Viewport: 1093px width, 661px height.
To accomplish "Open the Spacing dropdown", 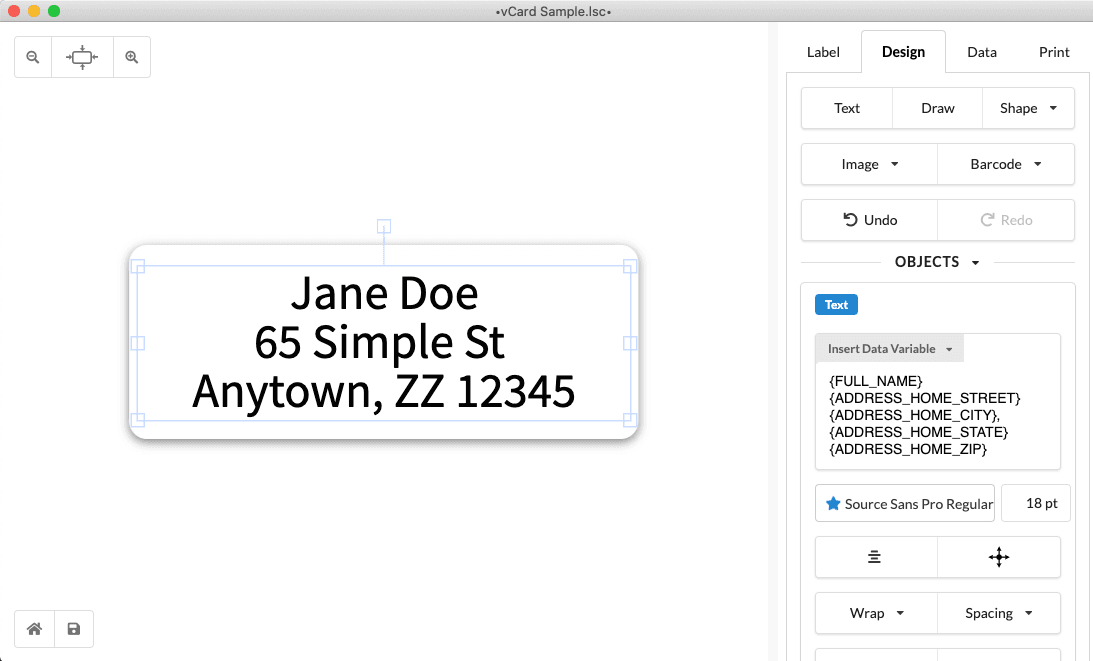I will point(998,613).
